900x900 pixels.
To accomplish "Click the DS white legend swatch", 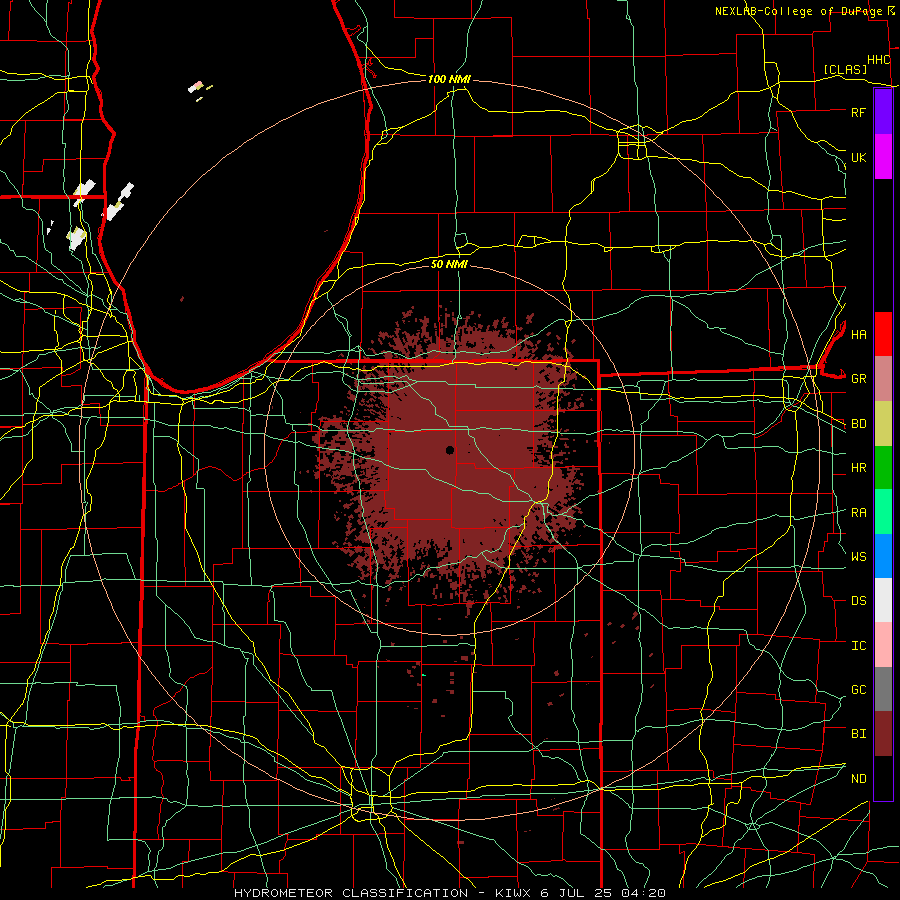I will point(883,600).
